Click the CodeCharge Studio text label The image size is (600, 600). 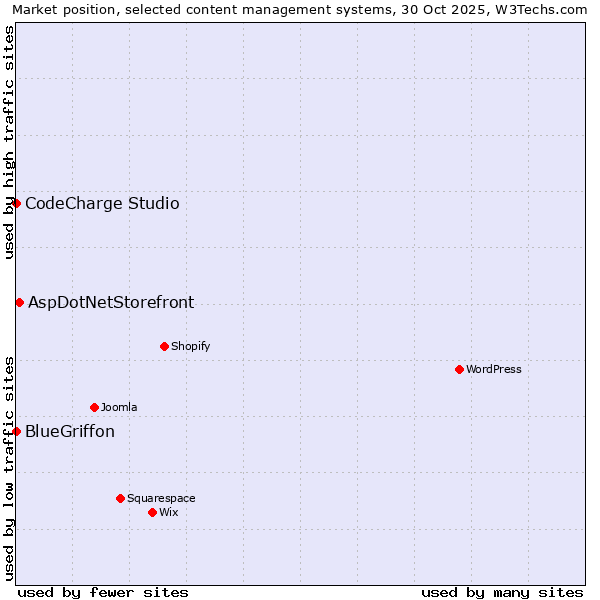[x=102, y=204]
